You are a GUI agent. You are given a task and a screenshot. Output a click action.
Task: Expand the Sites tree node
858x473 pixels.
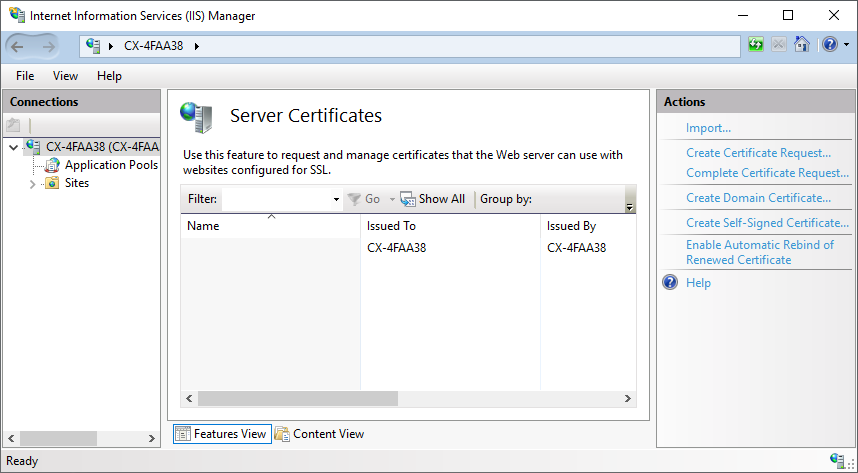pyautogui.click(x=32, y=184)
